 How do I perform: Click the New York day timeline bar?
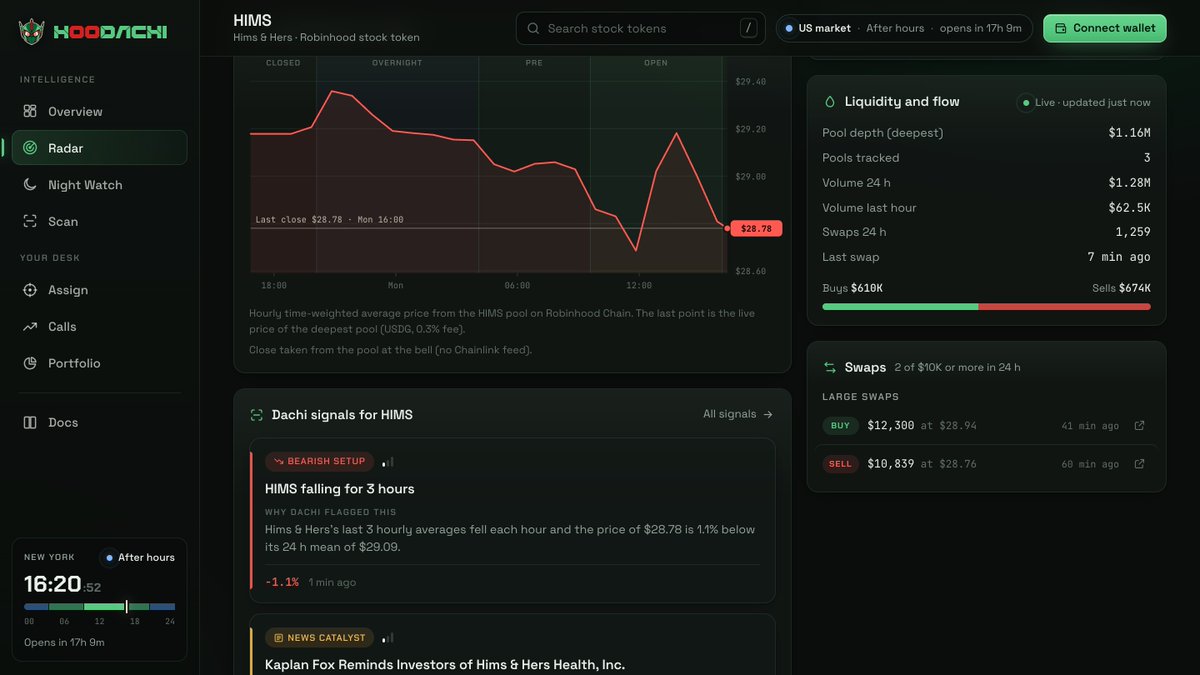coord(99,606)
